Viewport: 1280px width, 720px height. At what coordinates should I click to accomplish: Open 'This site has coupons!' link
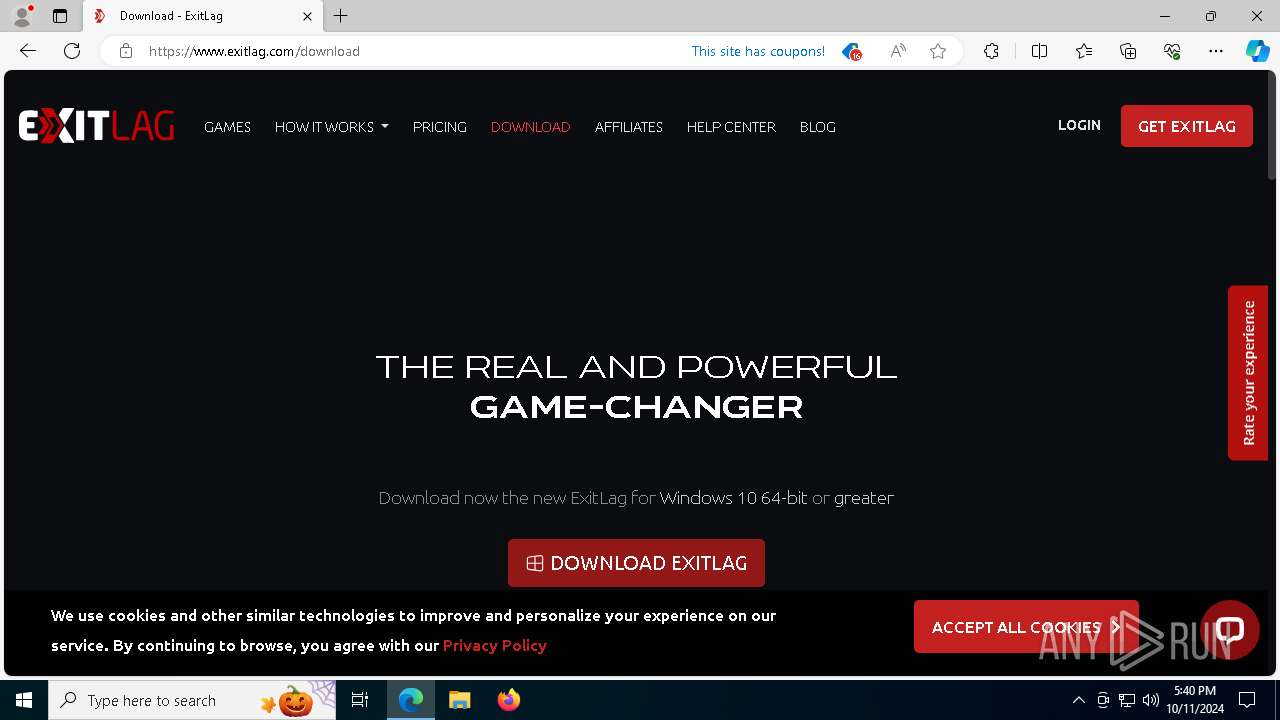click(758, 51)
